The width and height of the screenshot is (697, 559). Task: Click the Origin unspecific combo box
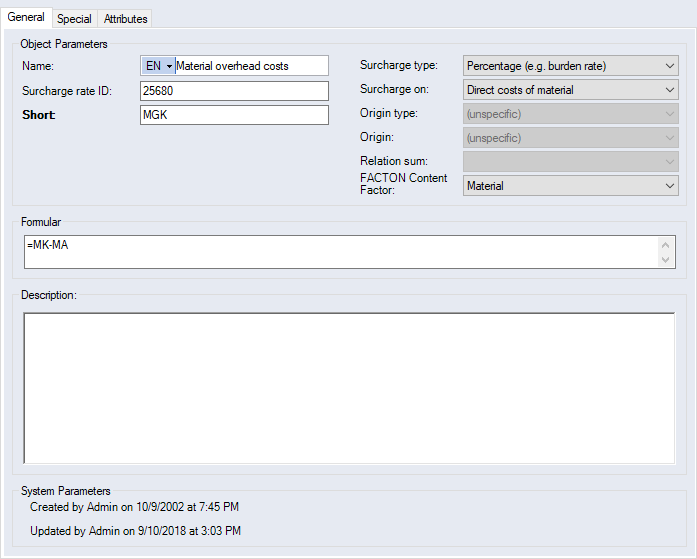click(x=570, y=138)
